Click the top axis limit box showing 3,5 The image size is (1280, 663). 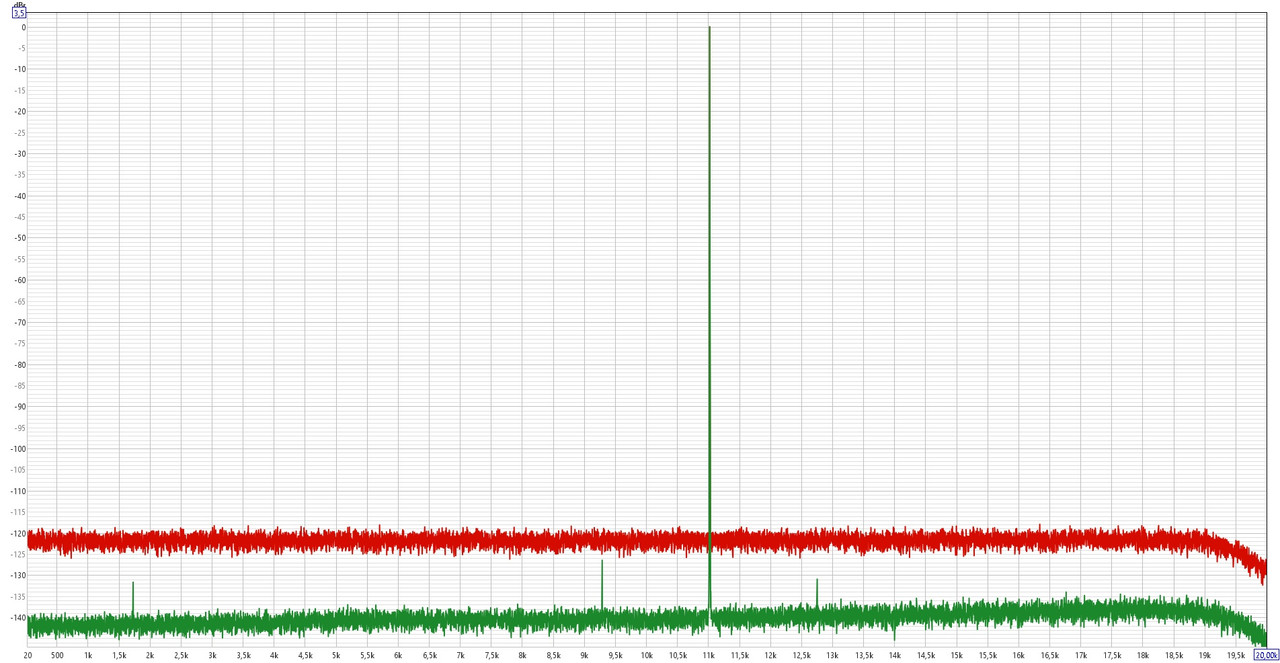coord(19,13)
